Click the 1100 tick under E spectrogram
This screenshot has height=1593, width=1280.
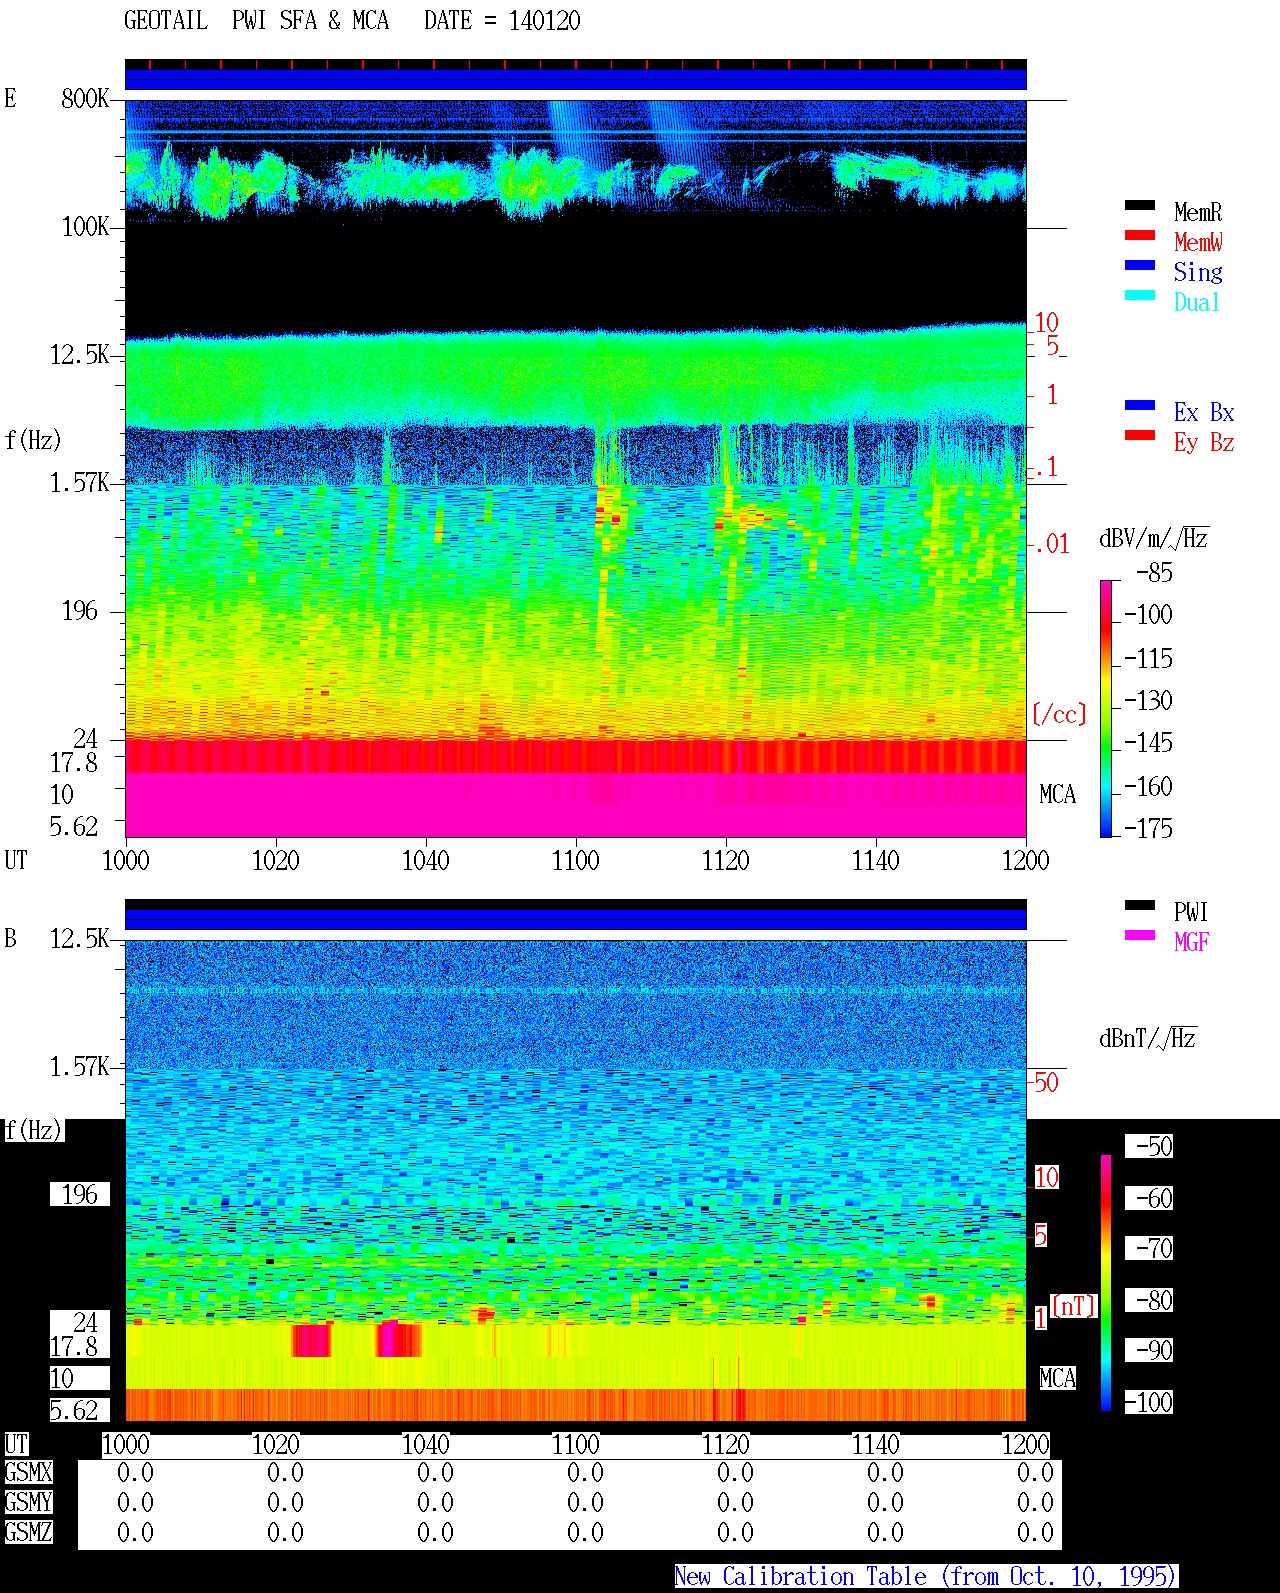pos(576,861)
